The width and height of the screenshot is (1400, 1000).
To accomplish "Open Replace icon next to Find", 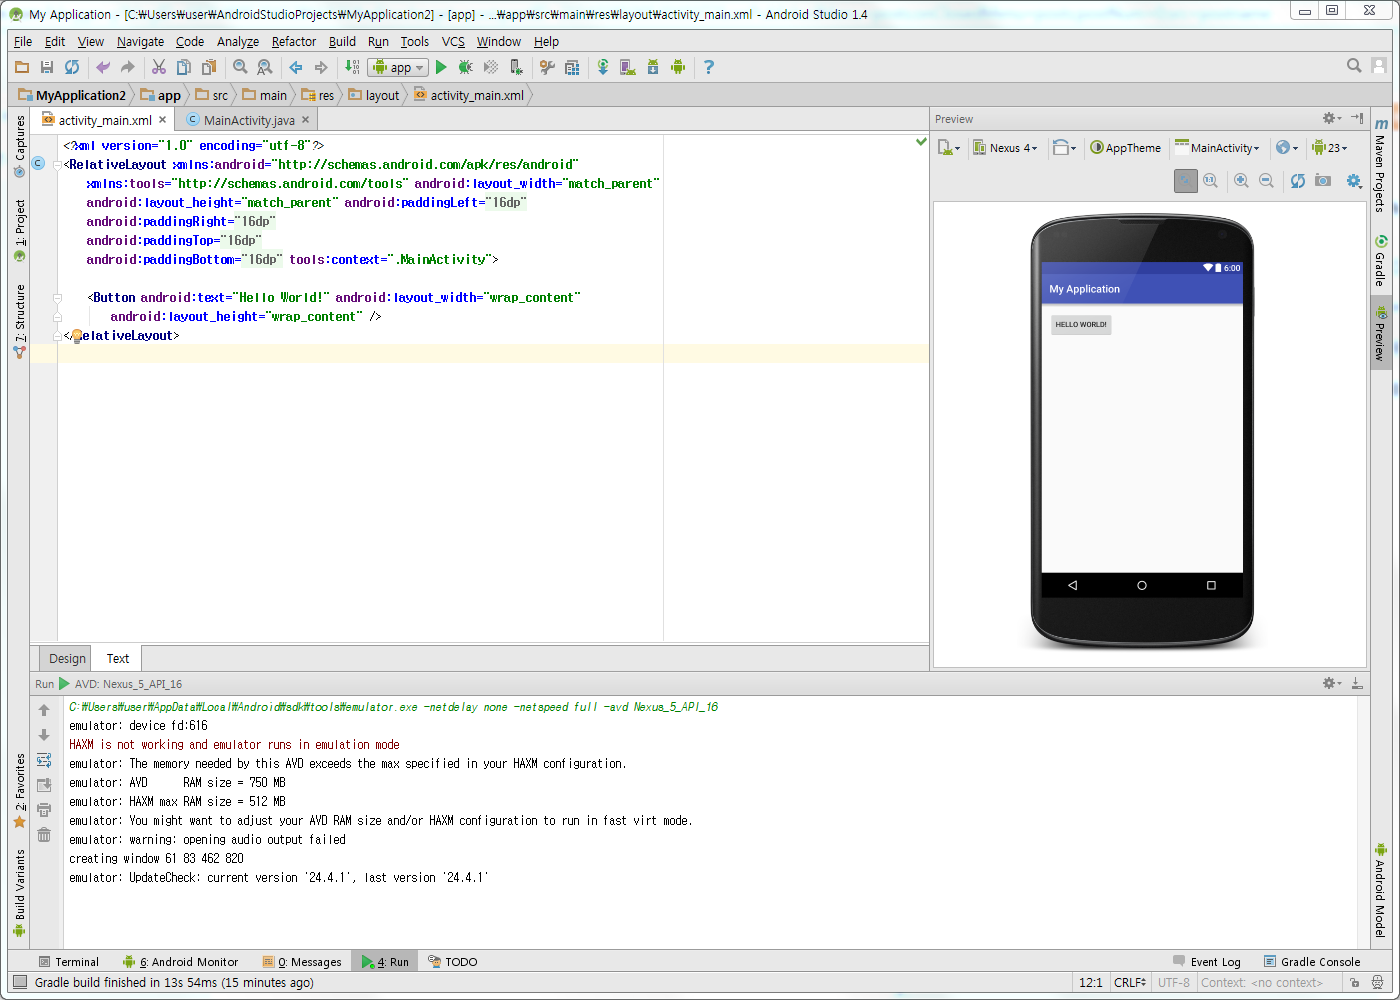I will point(265,67).
